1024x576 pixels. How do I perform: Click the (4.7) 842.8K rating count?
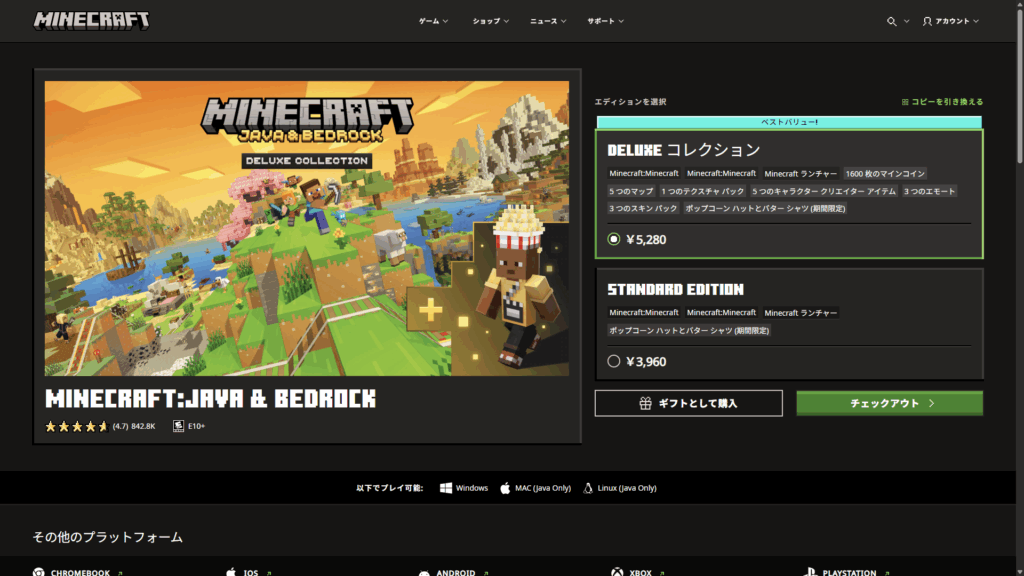point(134,426)
